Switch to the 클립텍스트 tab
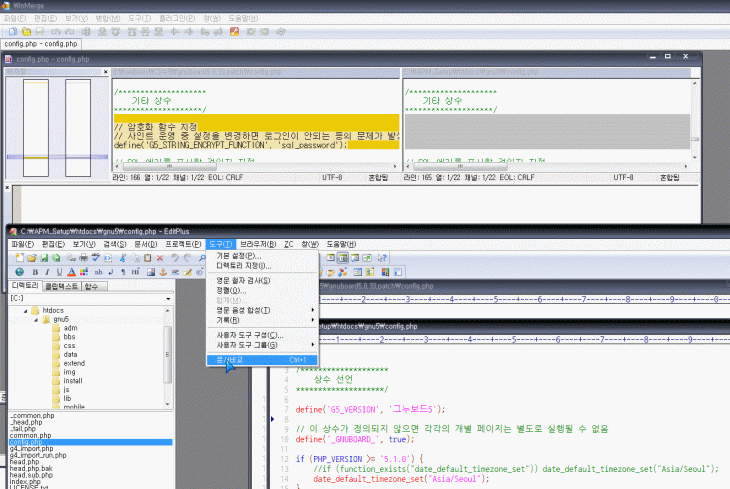 click(61, 285)
